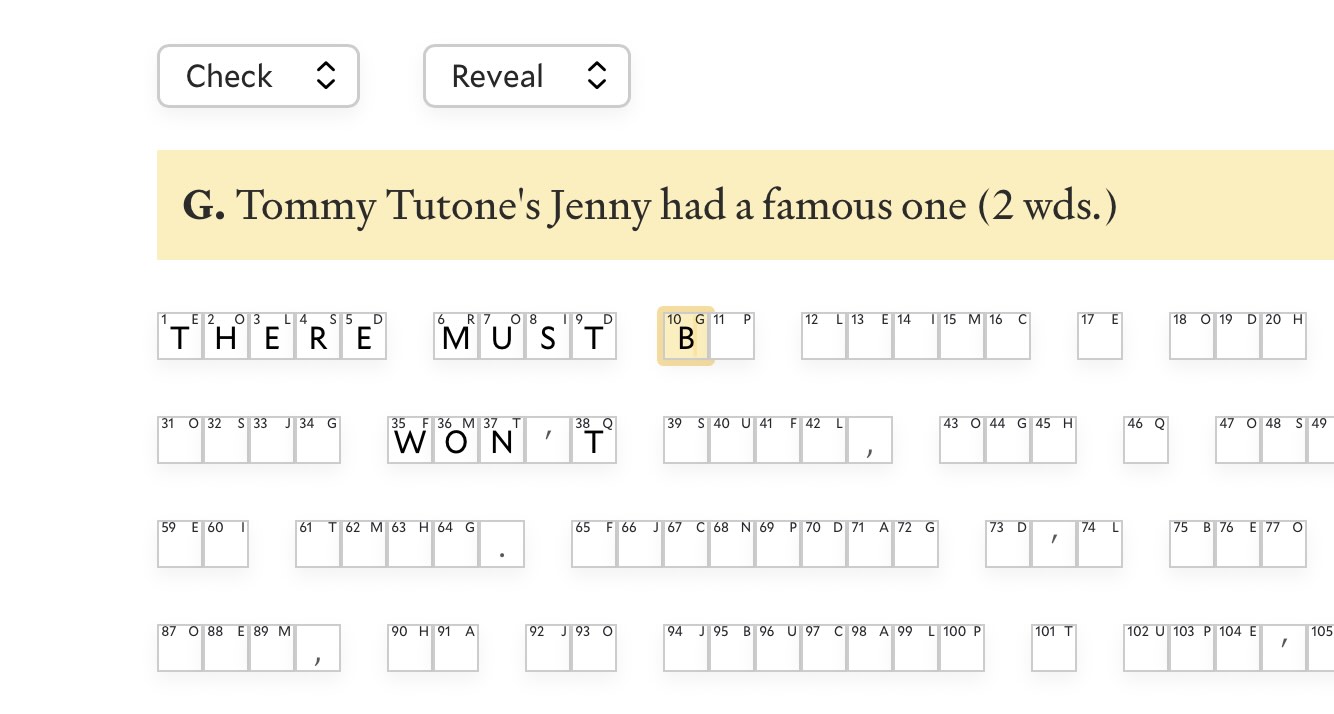Click cell 87 labeled O
Screen dimensions: 1334x714
tap(179, 647)
